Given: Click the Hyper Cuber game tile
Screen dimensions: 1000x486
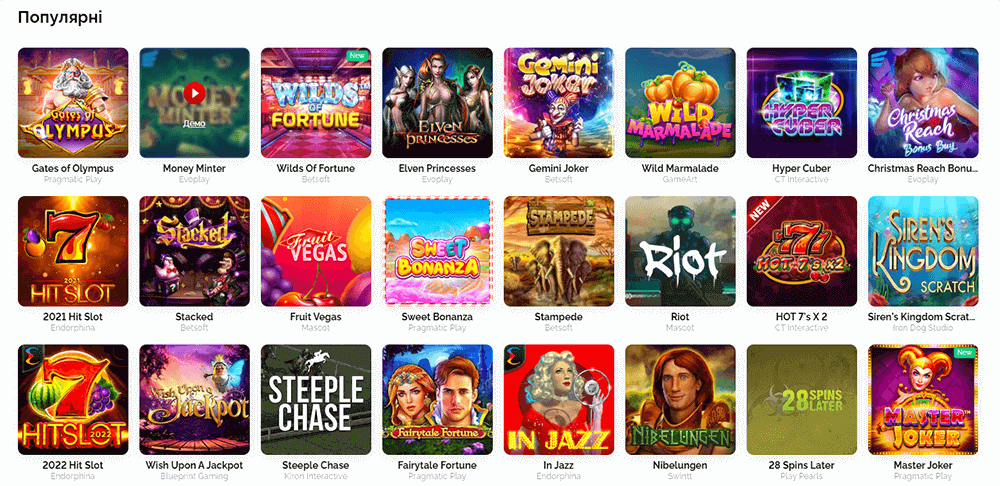Looking at the screenshot, I should click(x=802, y=103).
